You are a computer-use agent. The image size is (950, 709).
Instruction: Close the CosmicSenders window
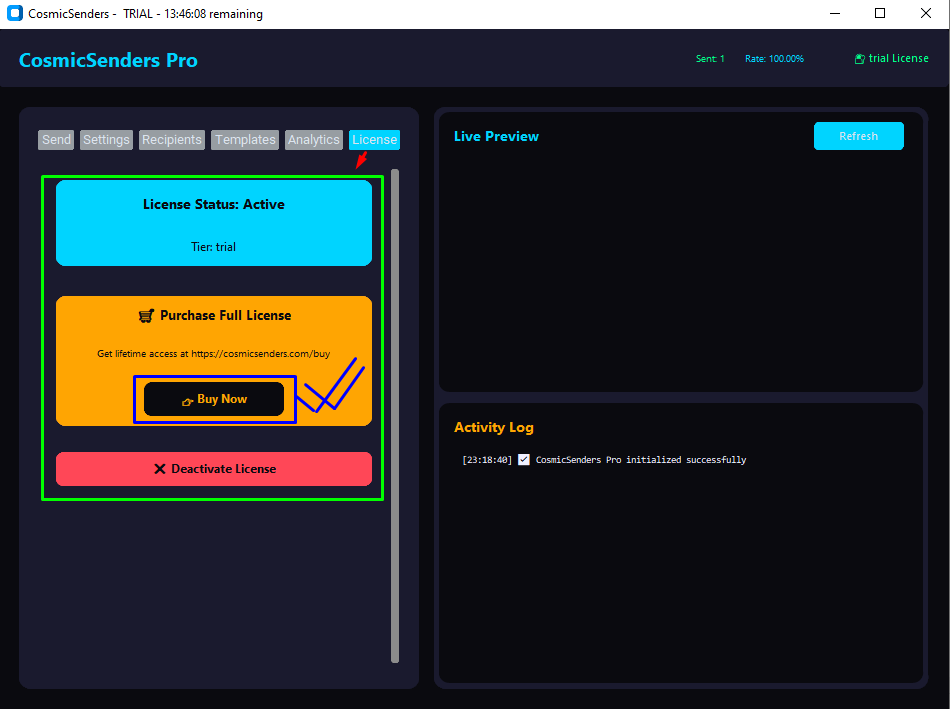pos(926,13)
